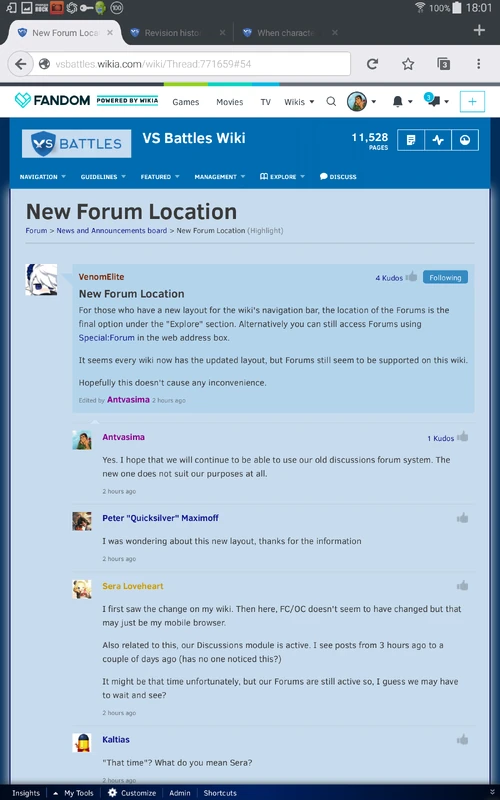Image resolution: width=500 pixels, height=800 pixels.
Task: Follow the Special:Forum link
Action: click(107, 338)
